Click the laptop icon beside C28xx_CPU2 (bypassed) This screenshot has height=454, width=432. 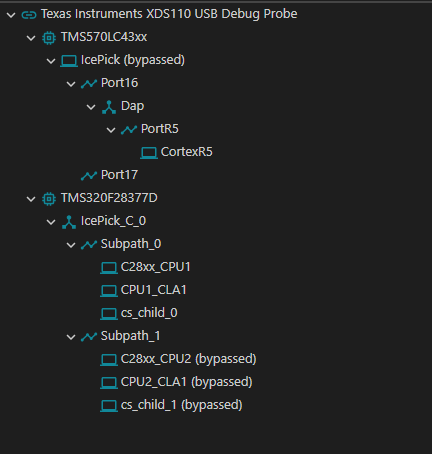pyautogui.click(x=109, y=360)
